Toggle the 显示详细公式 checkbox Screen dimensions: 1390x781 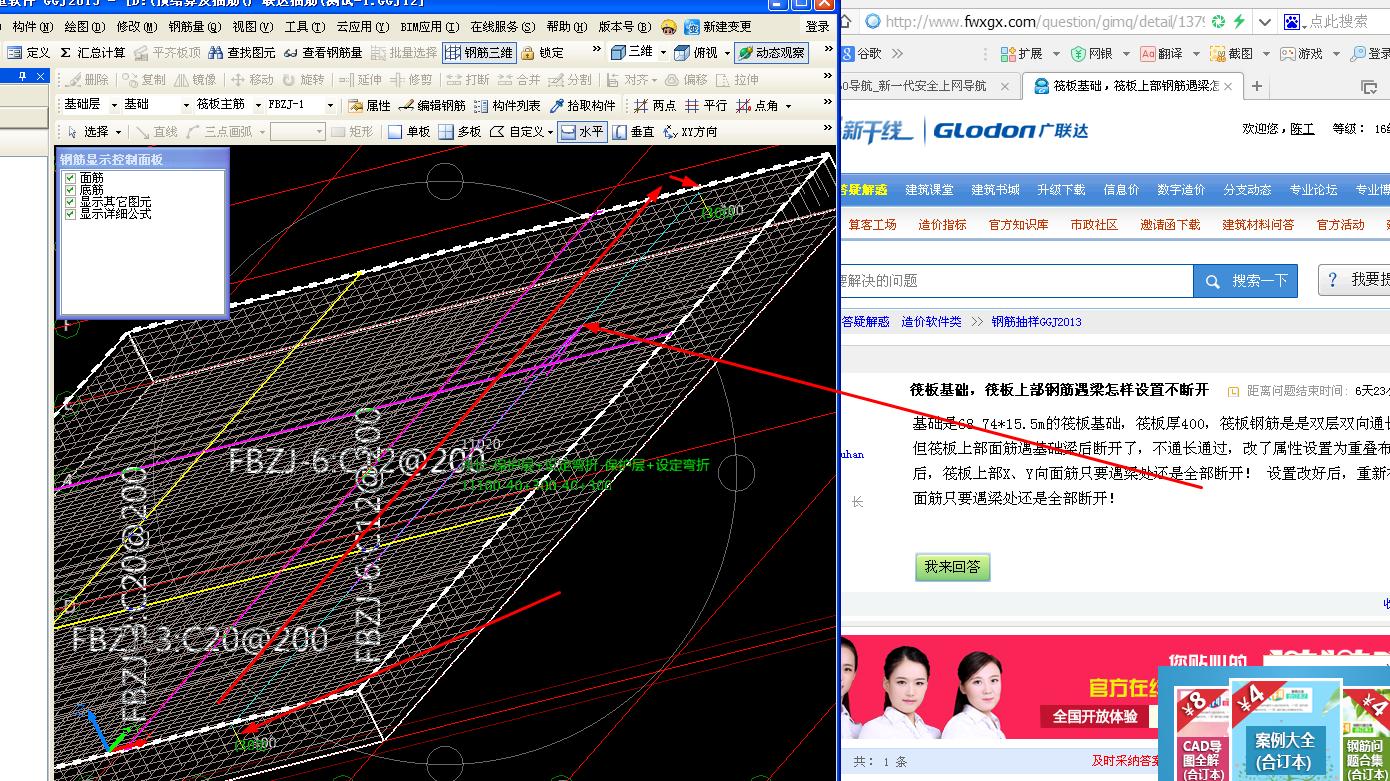click(x=70, y=214)
